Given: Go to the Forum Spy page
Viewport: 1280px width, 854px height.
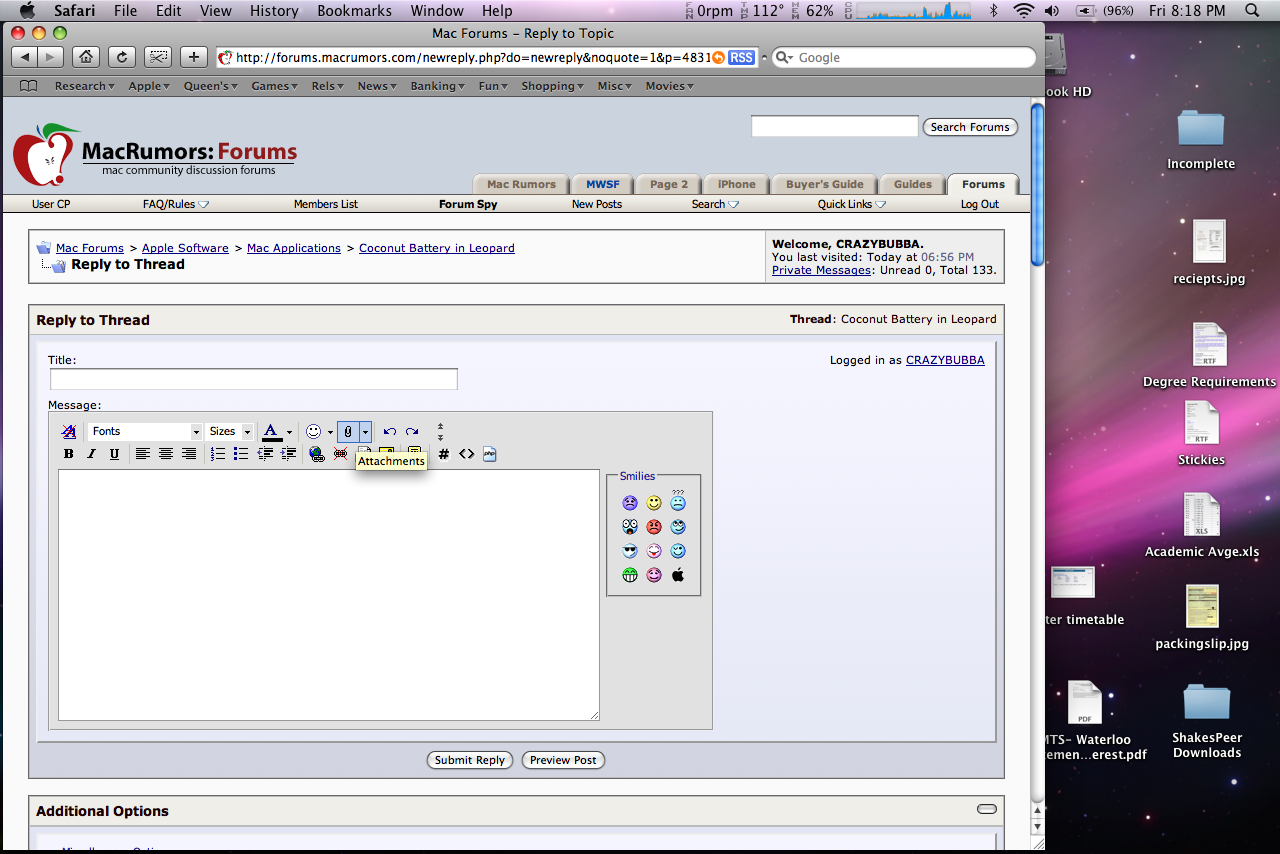Looking at the screenshot, I should 468,204.
